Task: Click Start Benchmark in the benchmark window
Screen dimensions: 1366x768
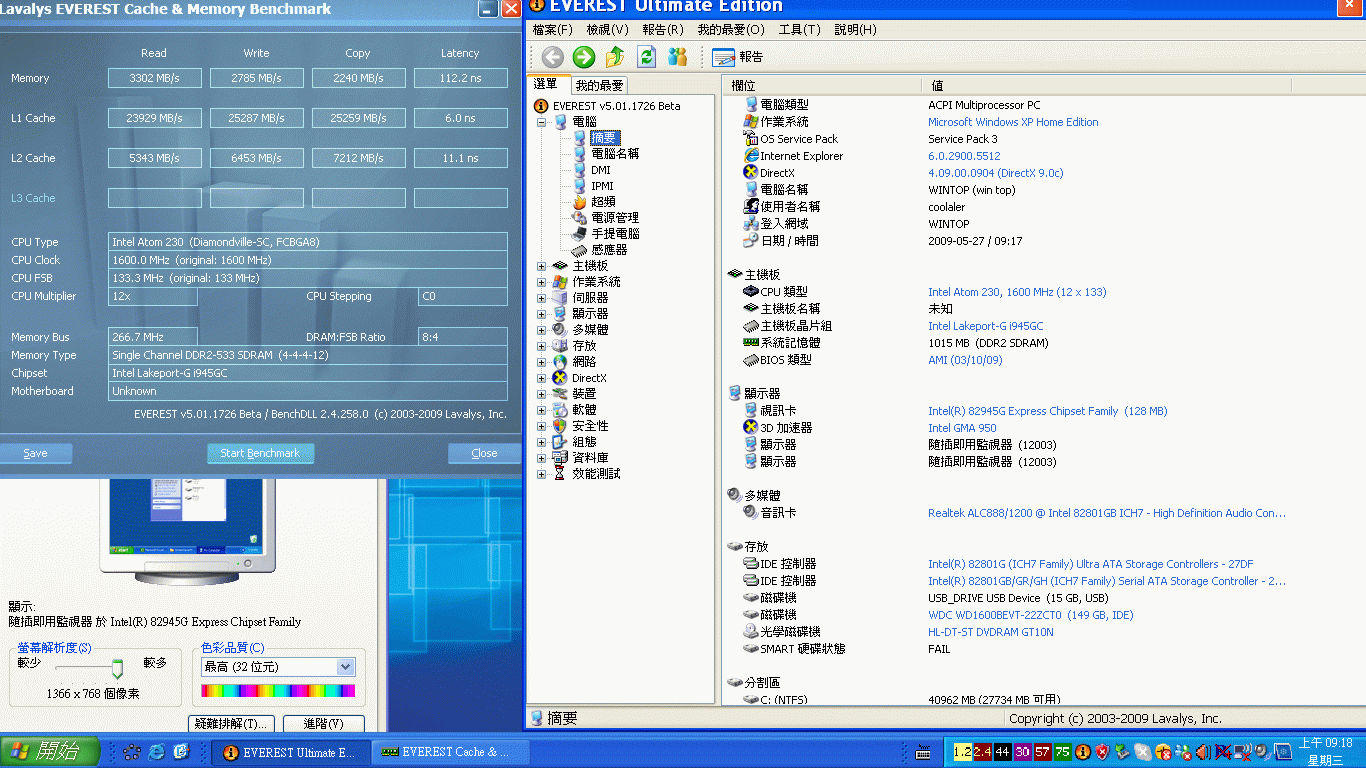Action: point(260,453)
